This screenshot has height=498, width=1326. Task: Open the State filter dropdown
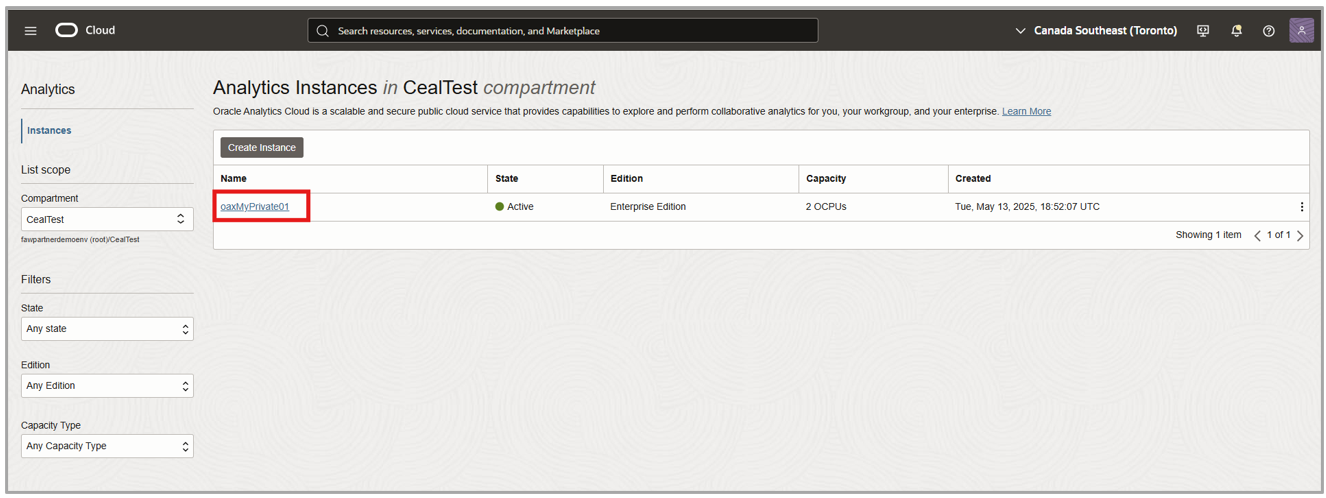pos(107,329)
